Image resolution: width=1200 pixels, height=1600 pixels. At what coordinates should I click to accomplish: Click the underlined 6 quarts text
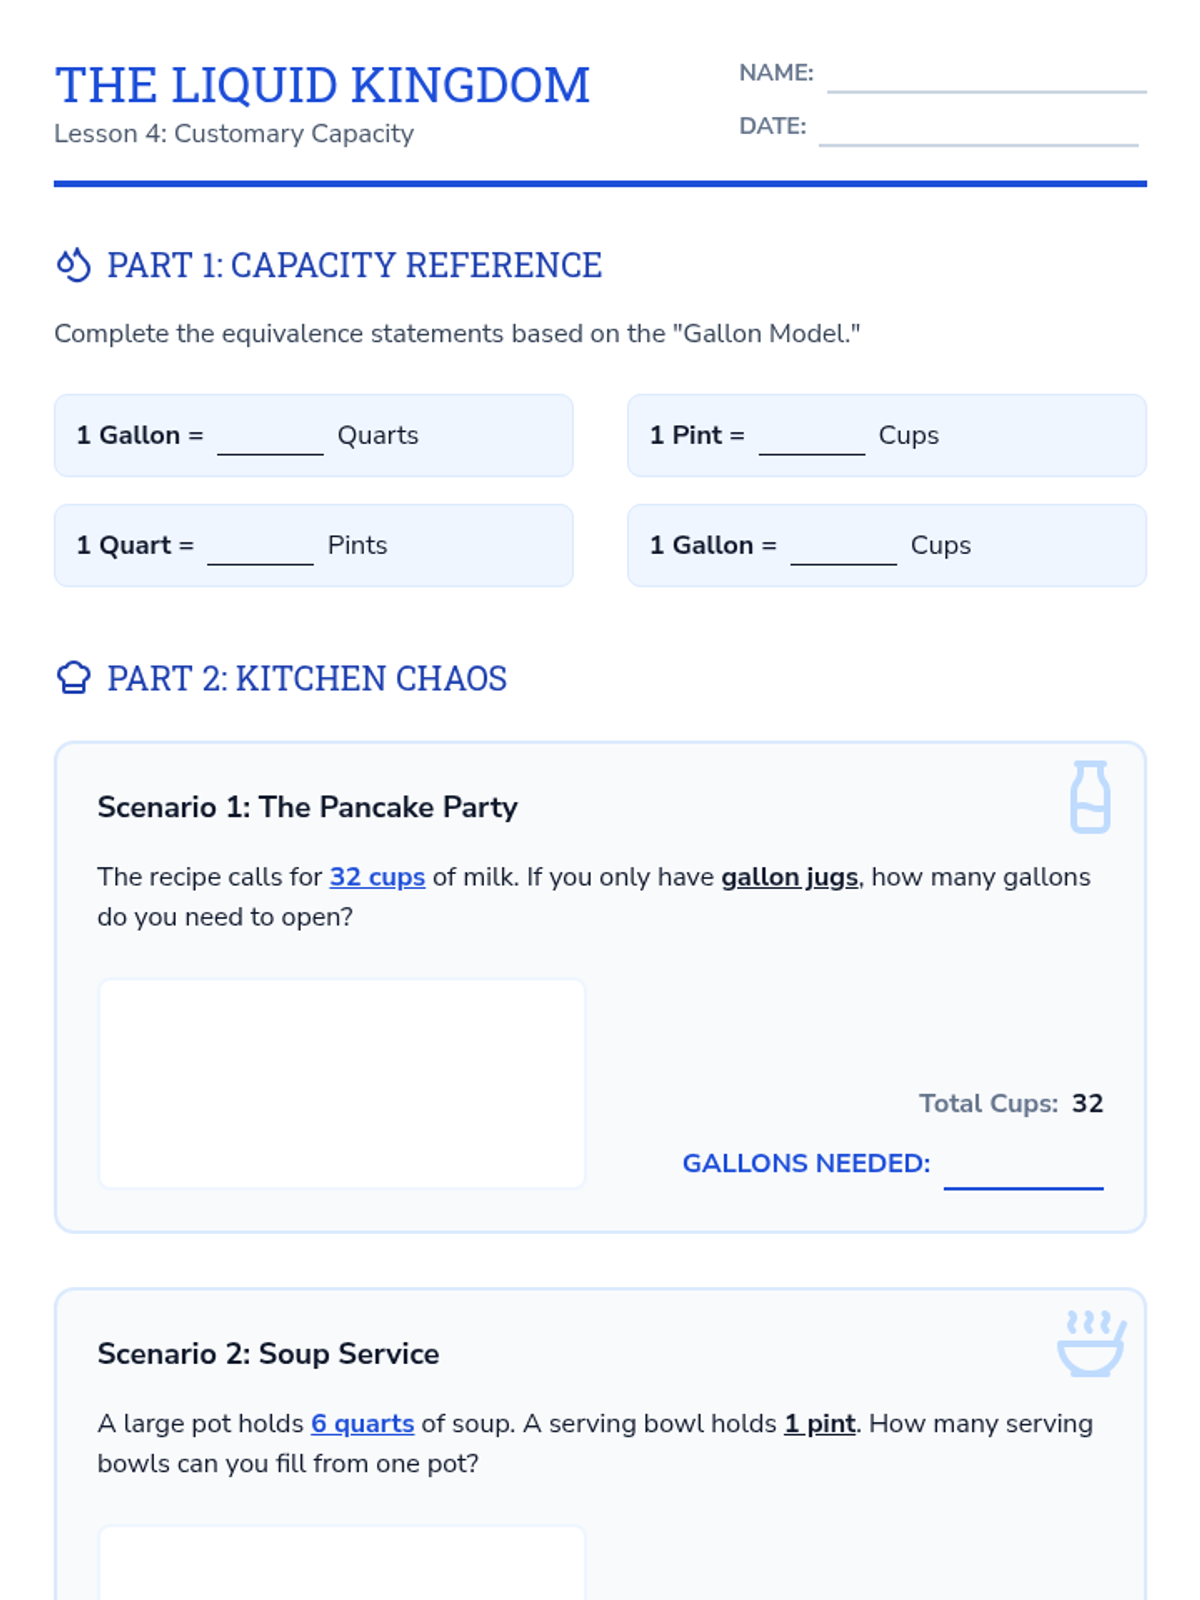[x=362, y=1423]
